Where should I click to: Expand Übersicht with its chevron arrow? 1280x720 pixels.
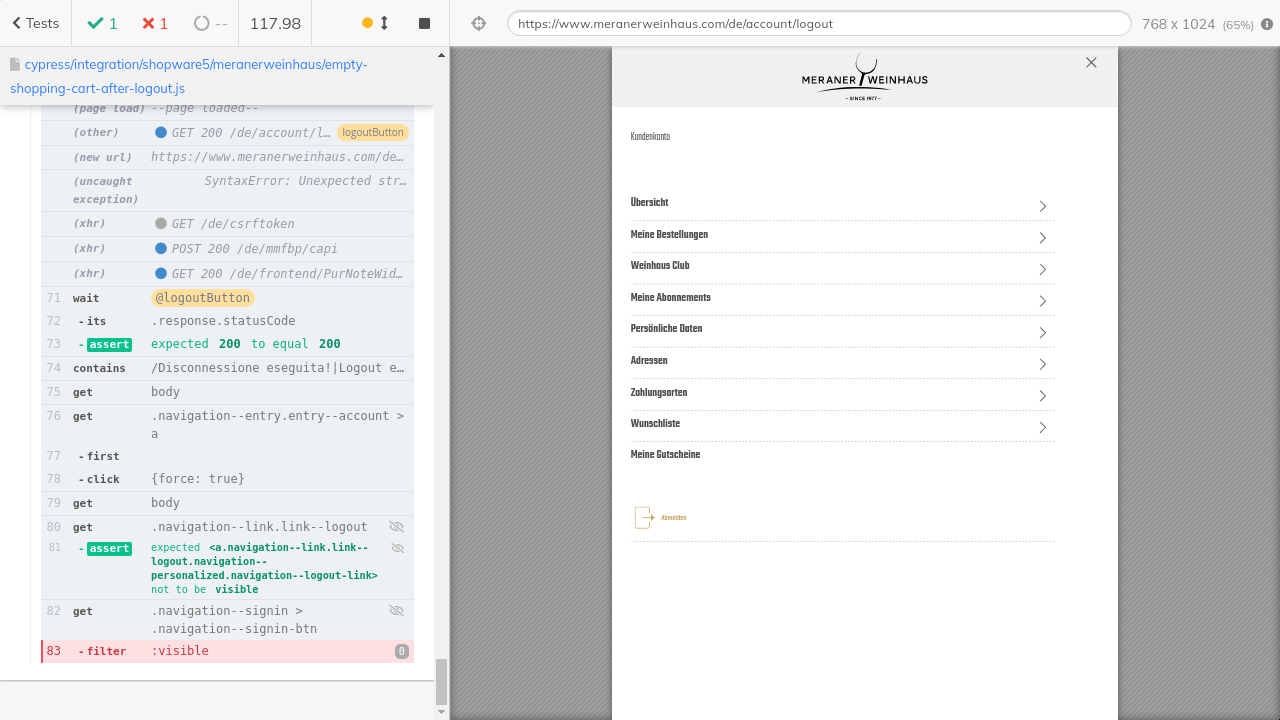coord(1042,206)
